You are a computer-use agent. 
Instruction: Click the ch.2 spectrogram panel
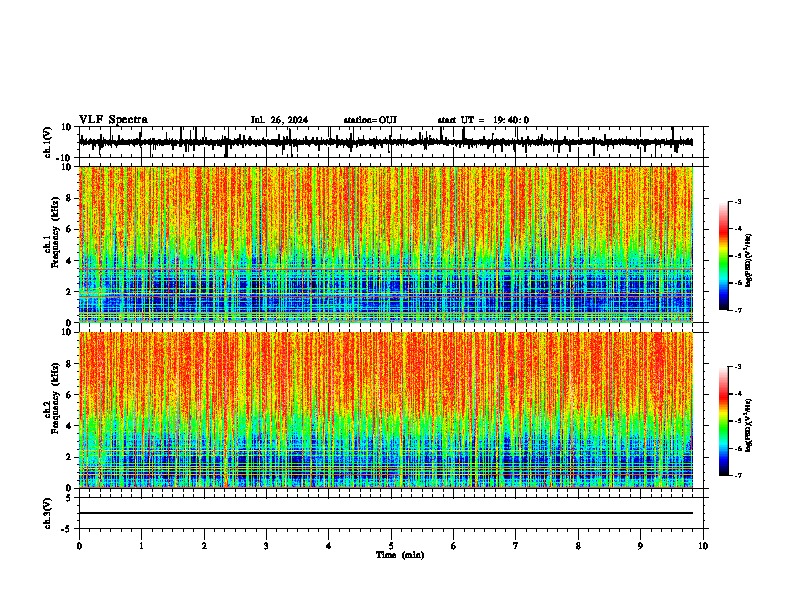[386, 410]
